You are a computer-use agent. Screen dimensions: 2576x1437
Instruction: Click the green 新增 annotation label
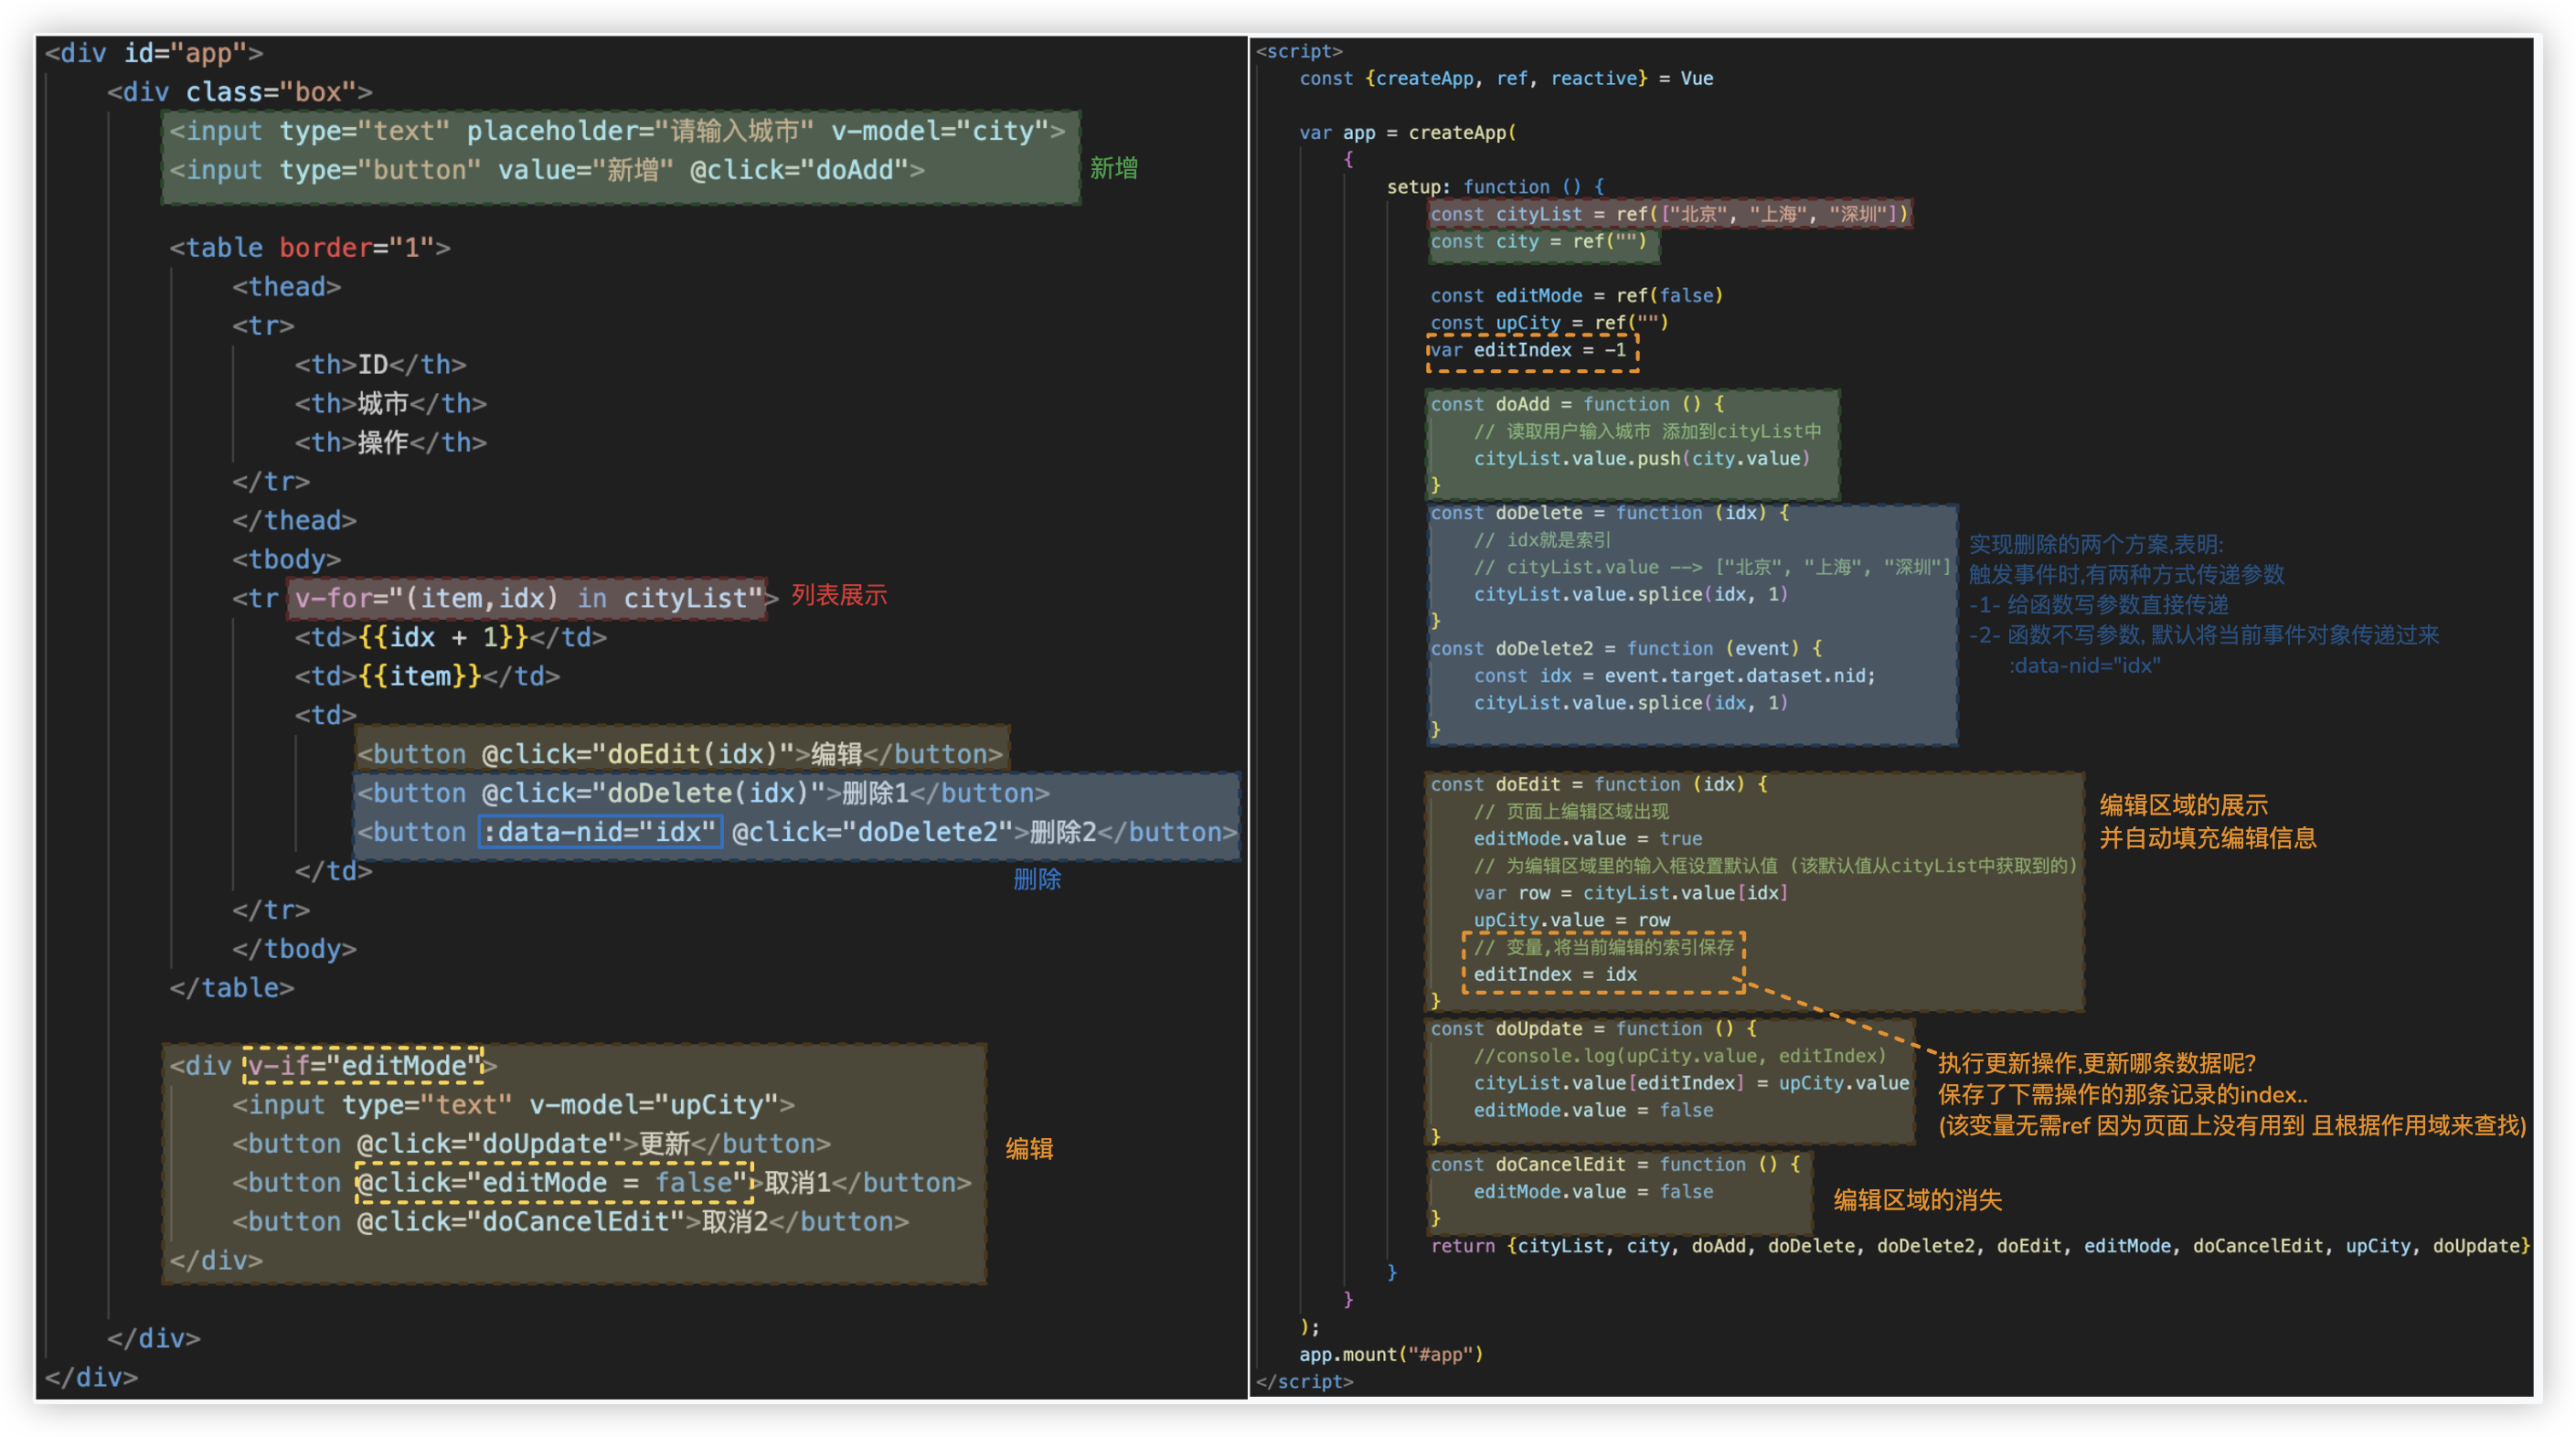coord(1113,168)
